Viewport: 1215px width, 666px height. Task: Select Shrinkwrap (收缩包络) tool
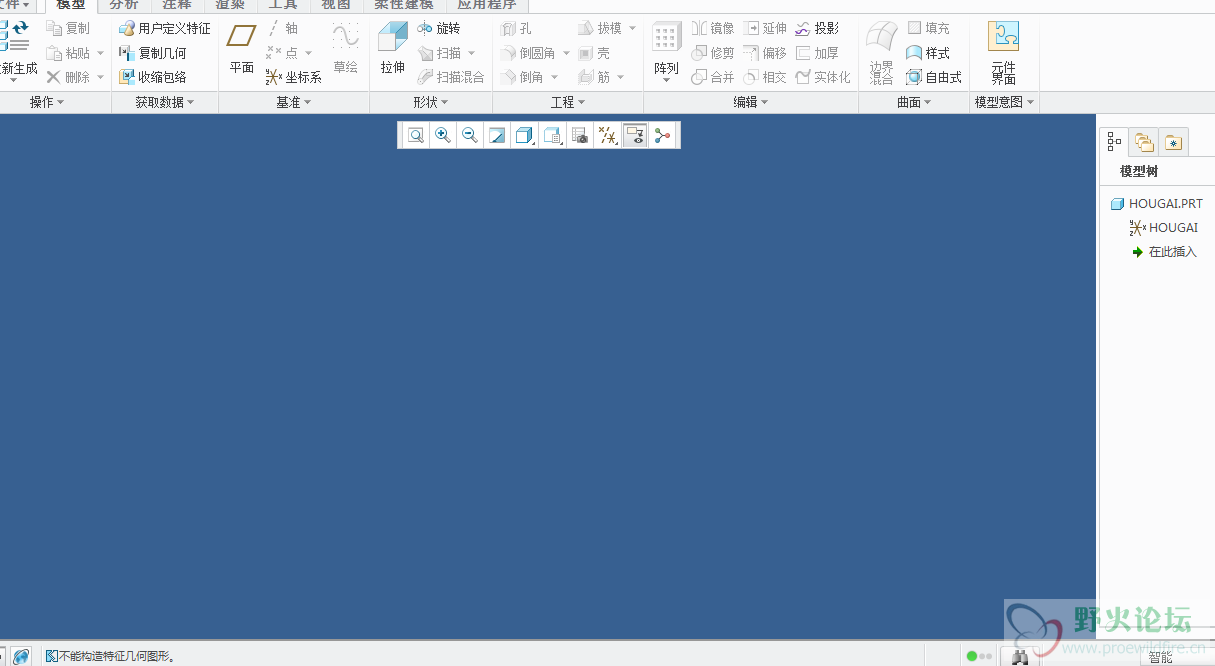click(x=153, y=77)
